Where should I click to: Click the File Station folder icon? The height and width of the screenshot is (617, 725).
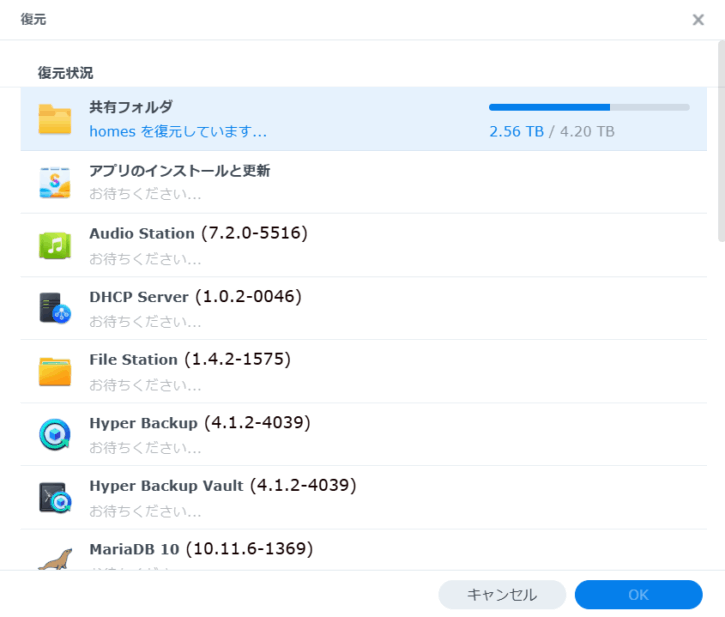pos(55,371)
